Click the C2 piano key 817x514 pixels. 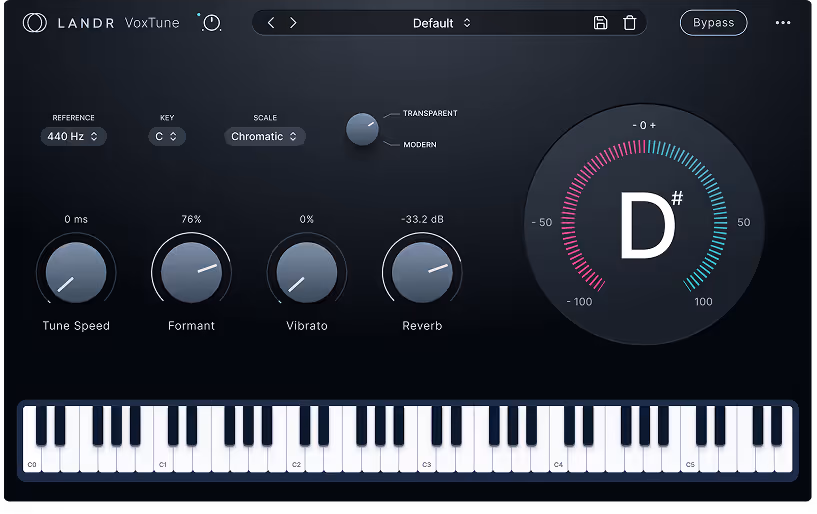[296, 459]
